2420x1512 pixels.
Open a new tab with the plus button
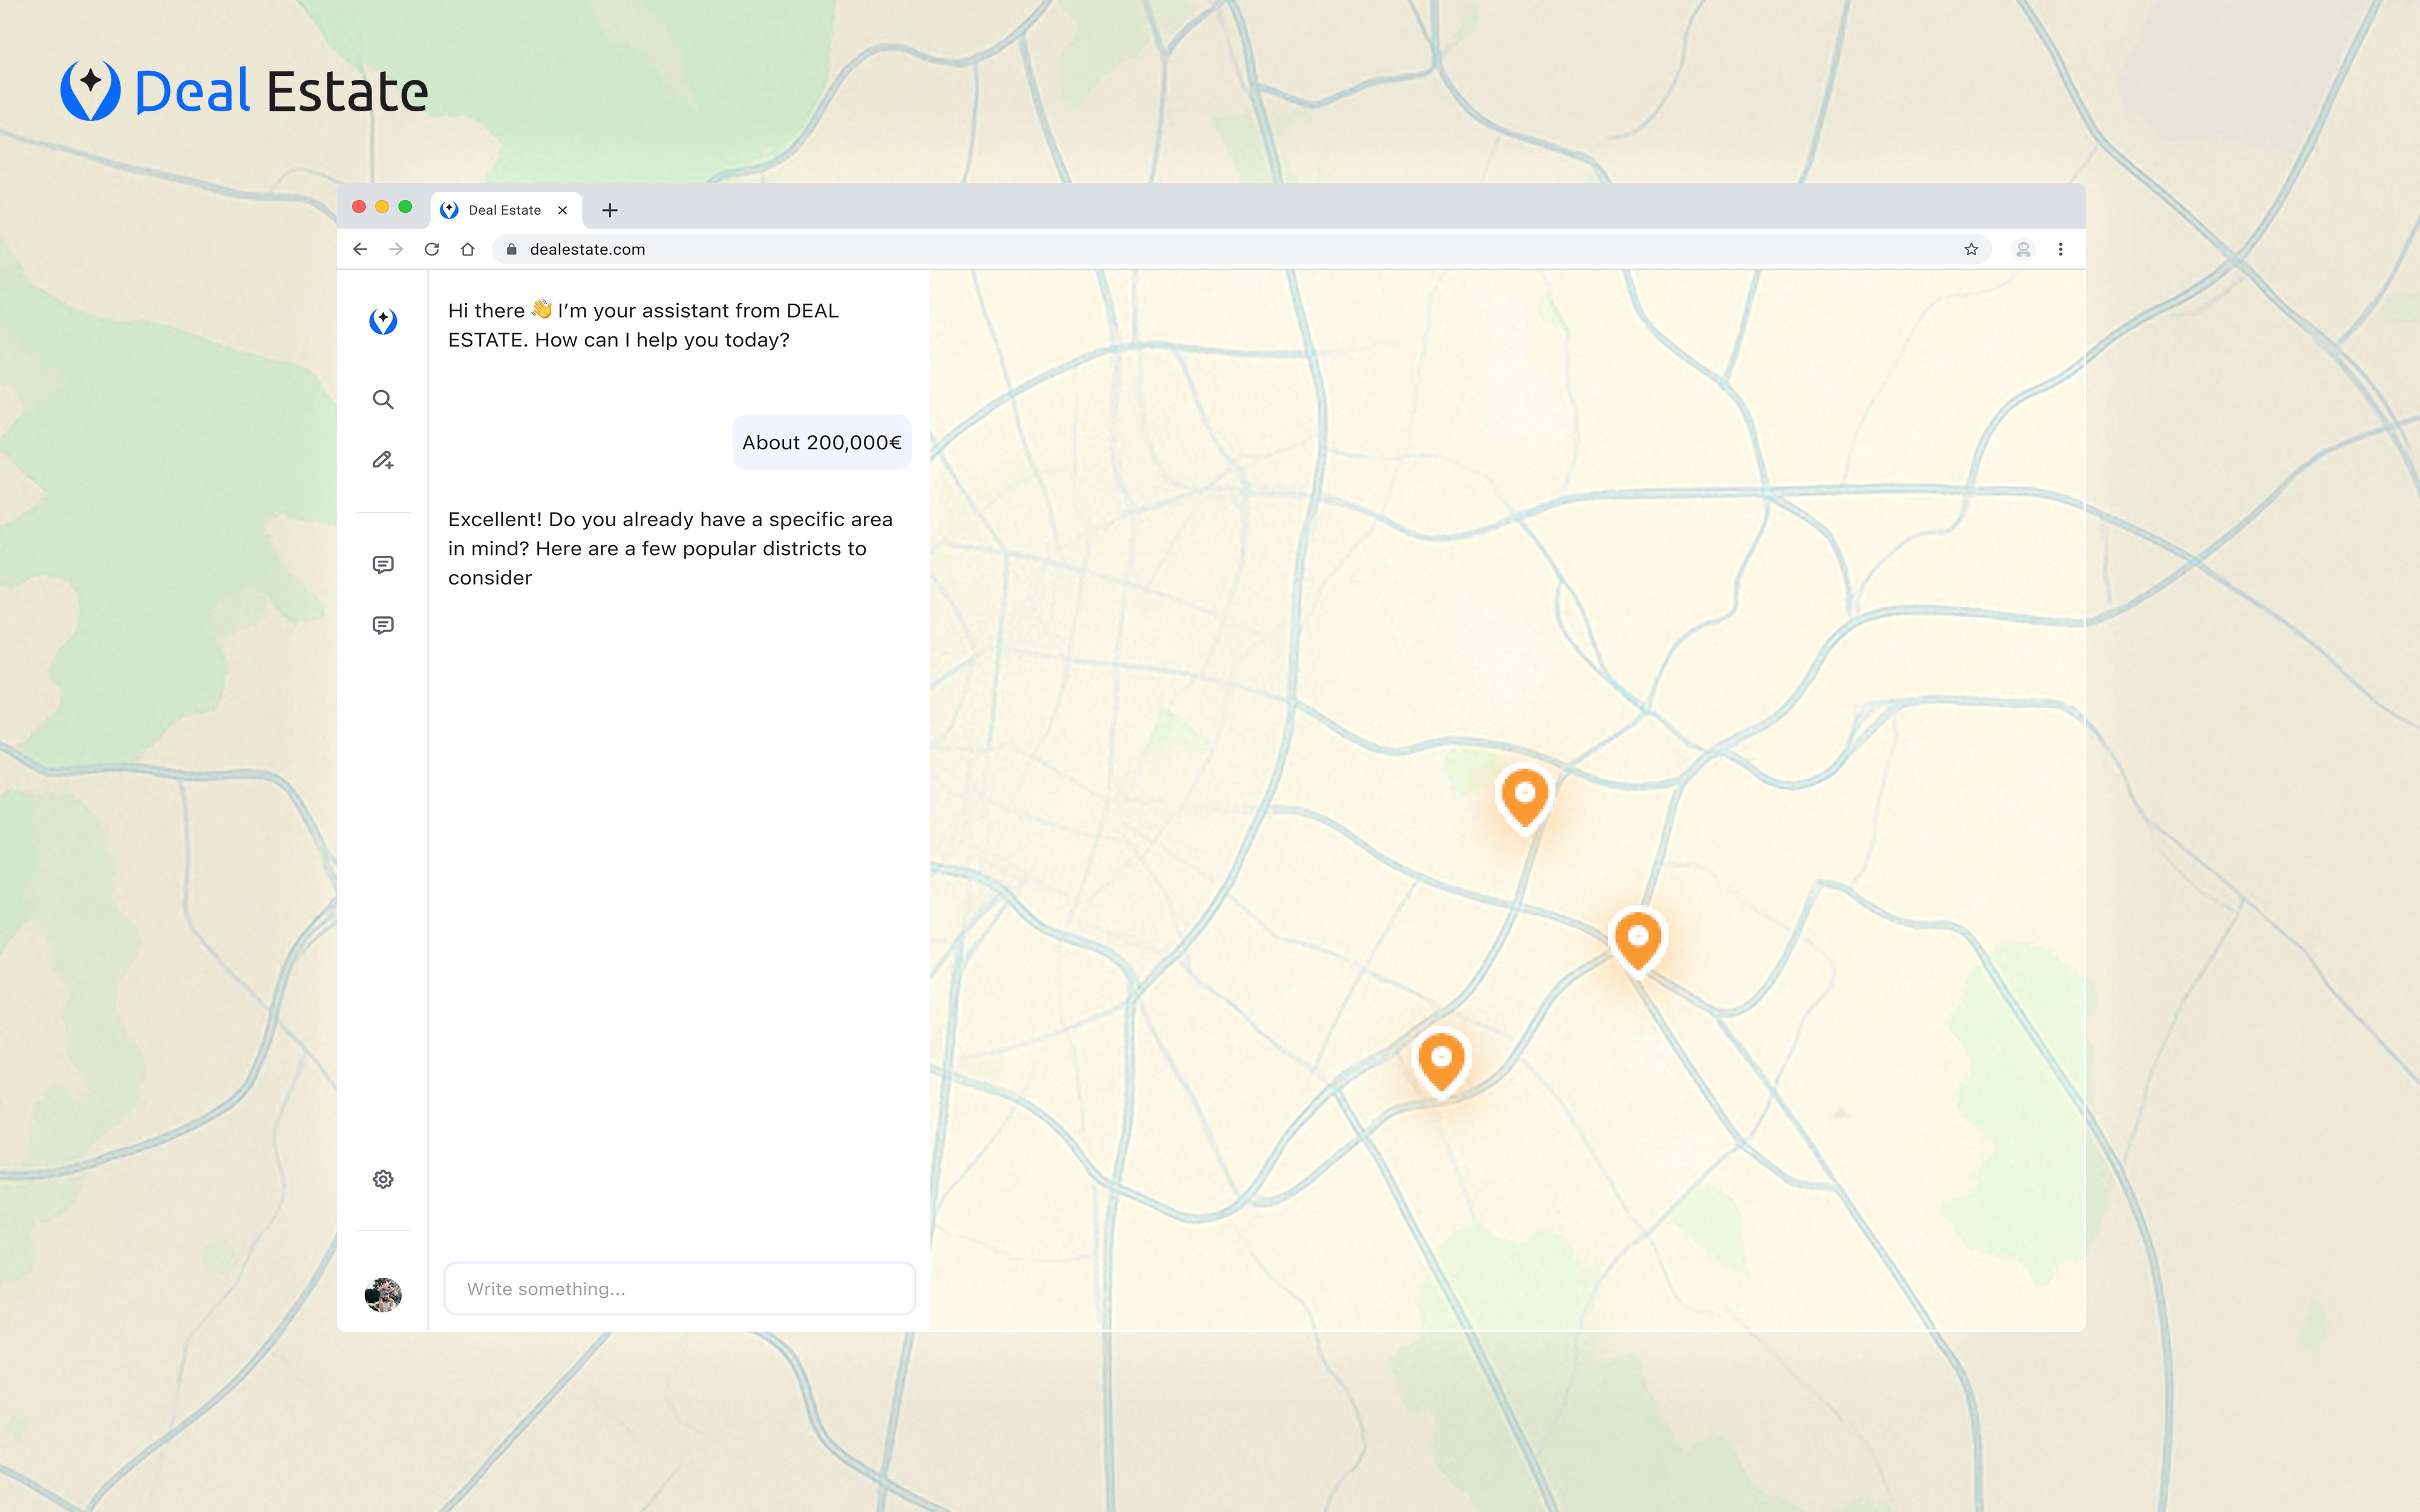(610, 210)
